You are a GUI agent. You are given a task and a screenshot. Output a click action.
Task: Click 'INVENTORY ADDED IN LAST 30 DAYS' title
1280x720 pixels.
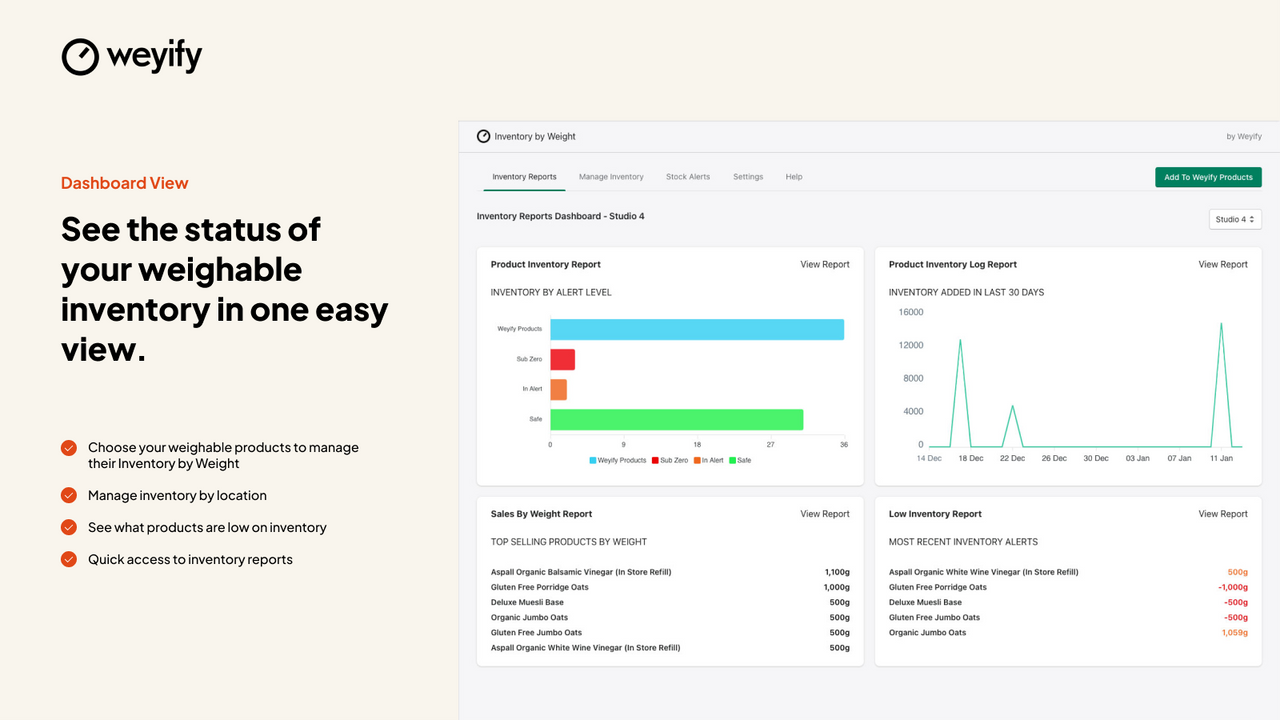pyautogui.click(x=966, y=292)
